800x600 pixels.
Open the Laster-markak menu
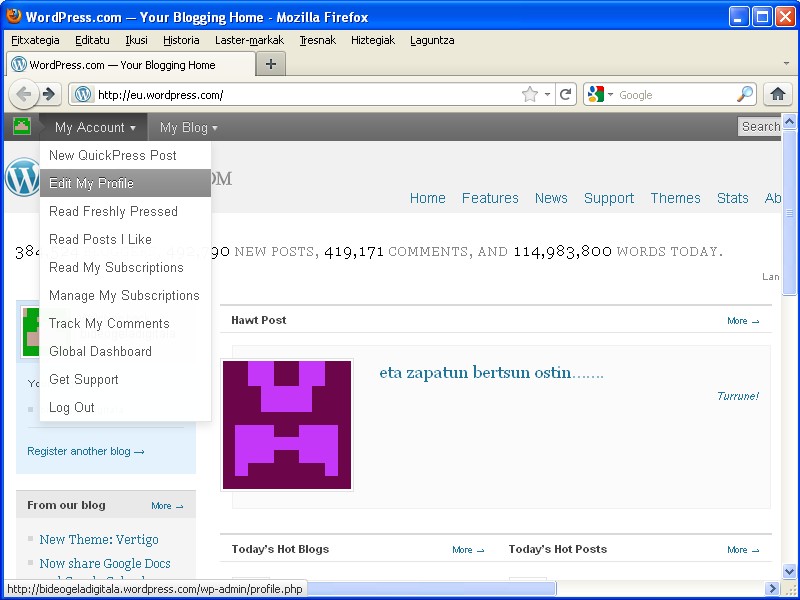coord(249,40)
